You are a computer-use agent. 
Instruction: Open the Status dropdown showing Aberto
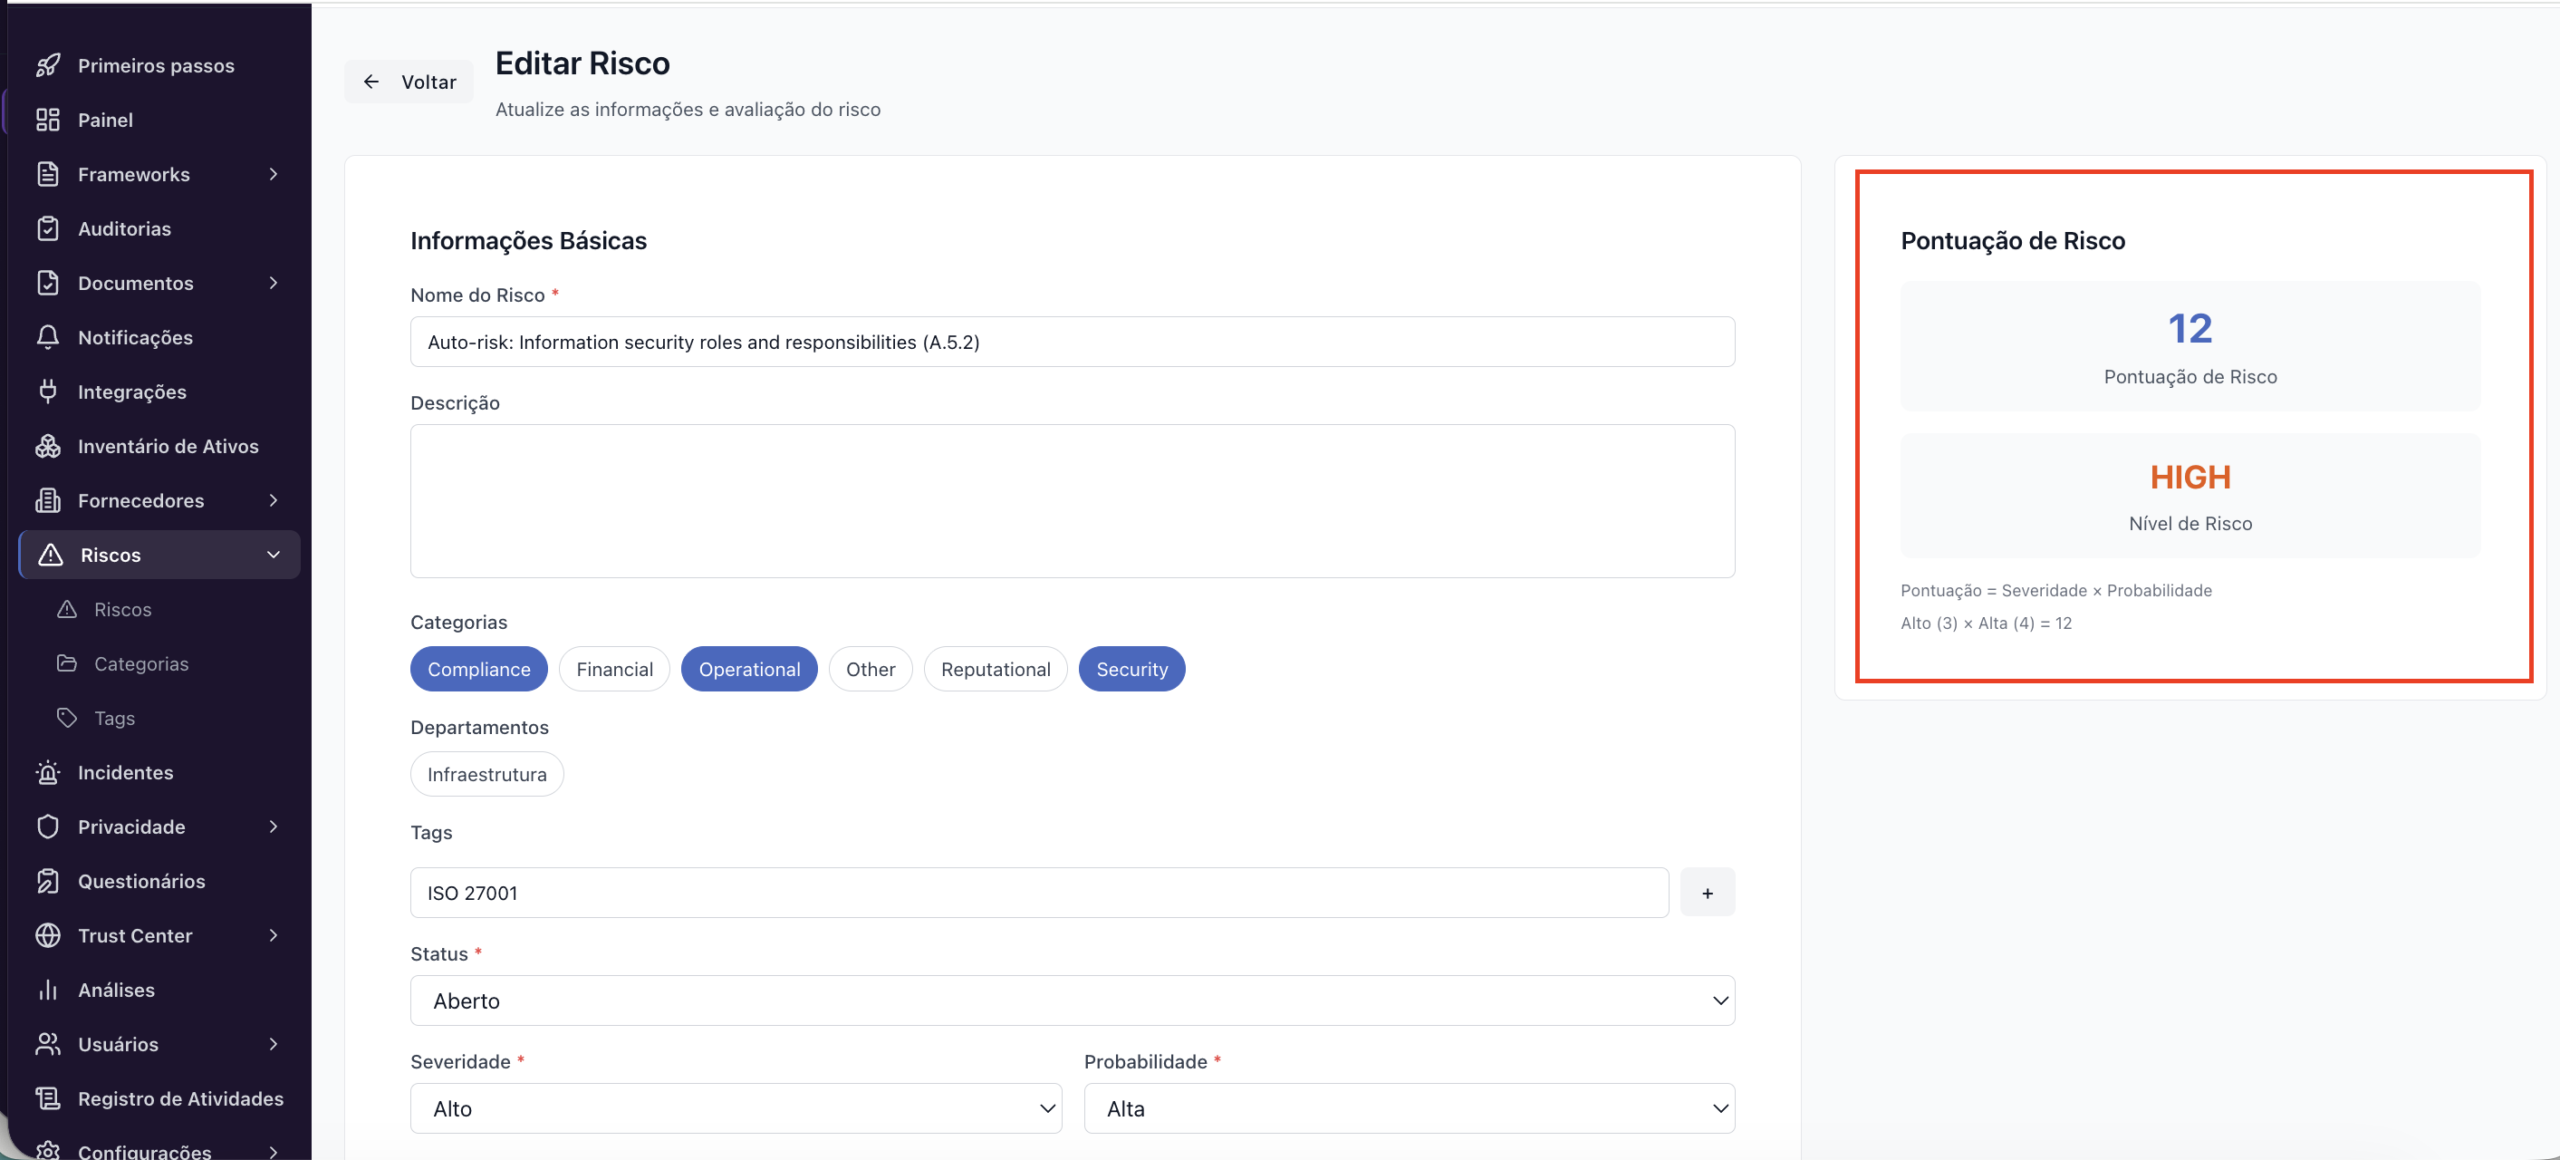pyautogui.click(x=1072, y=1001)
